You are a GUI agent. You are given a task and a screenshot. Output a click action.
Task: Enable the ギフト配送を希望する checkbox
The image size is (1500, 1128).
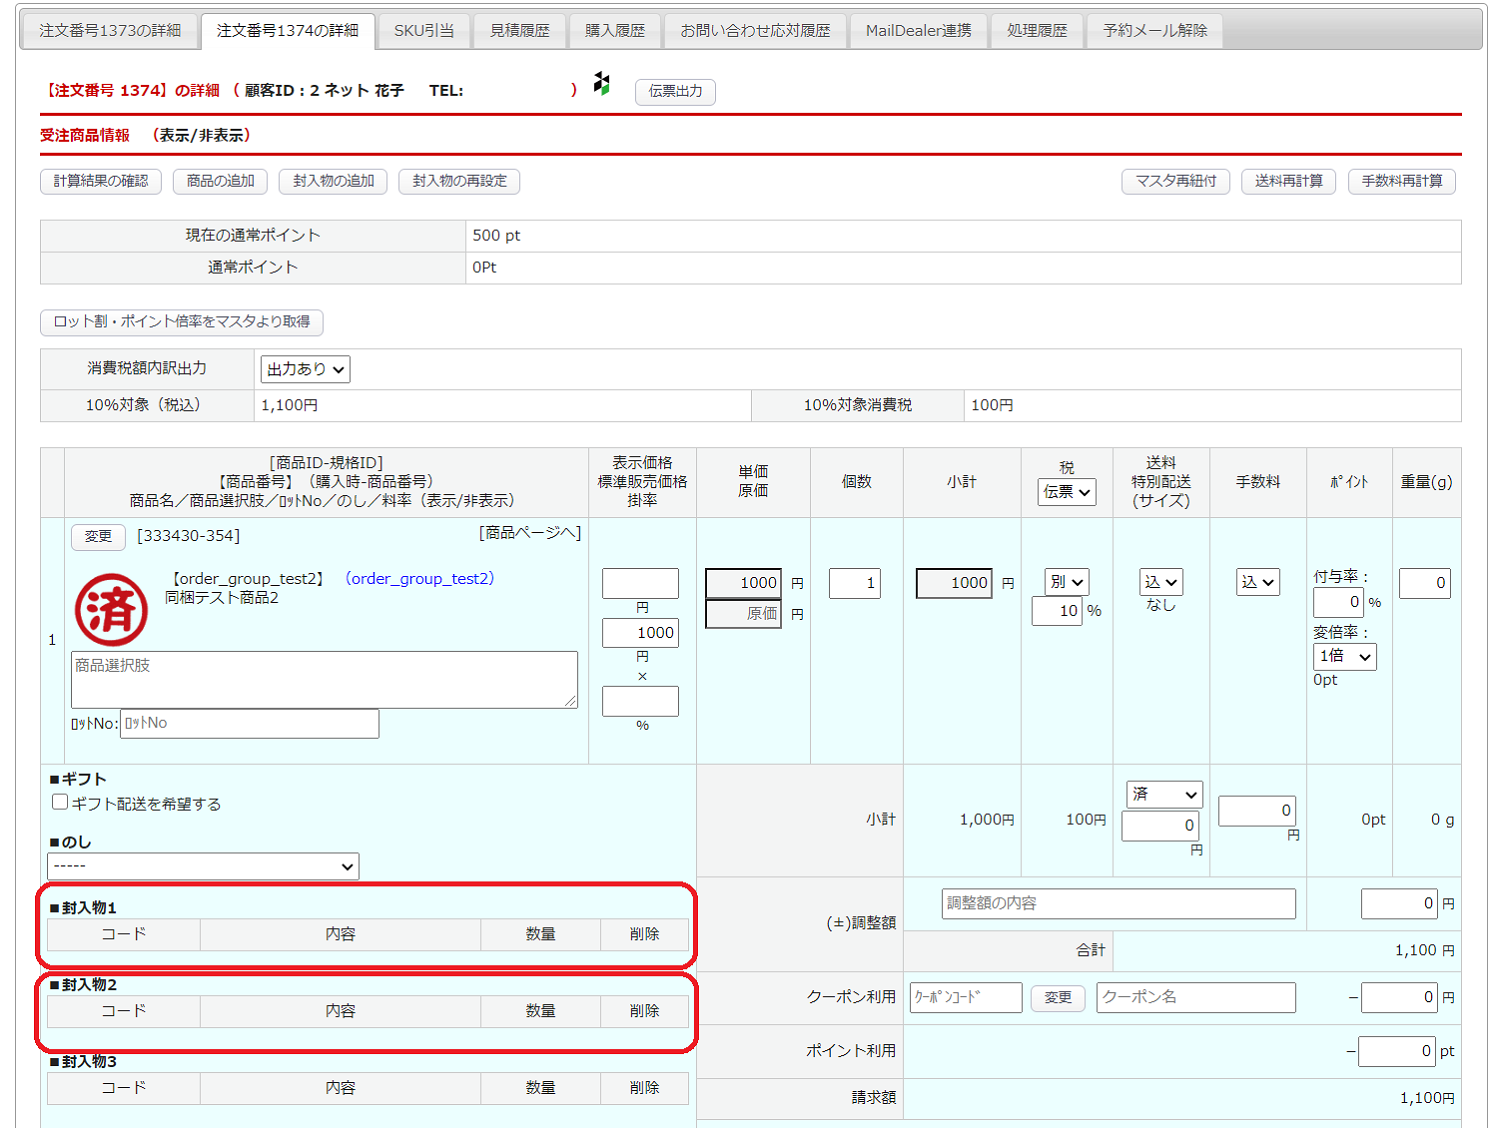(x=60, y=802)
